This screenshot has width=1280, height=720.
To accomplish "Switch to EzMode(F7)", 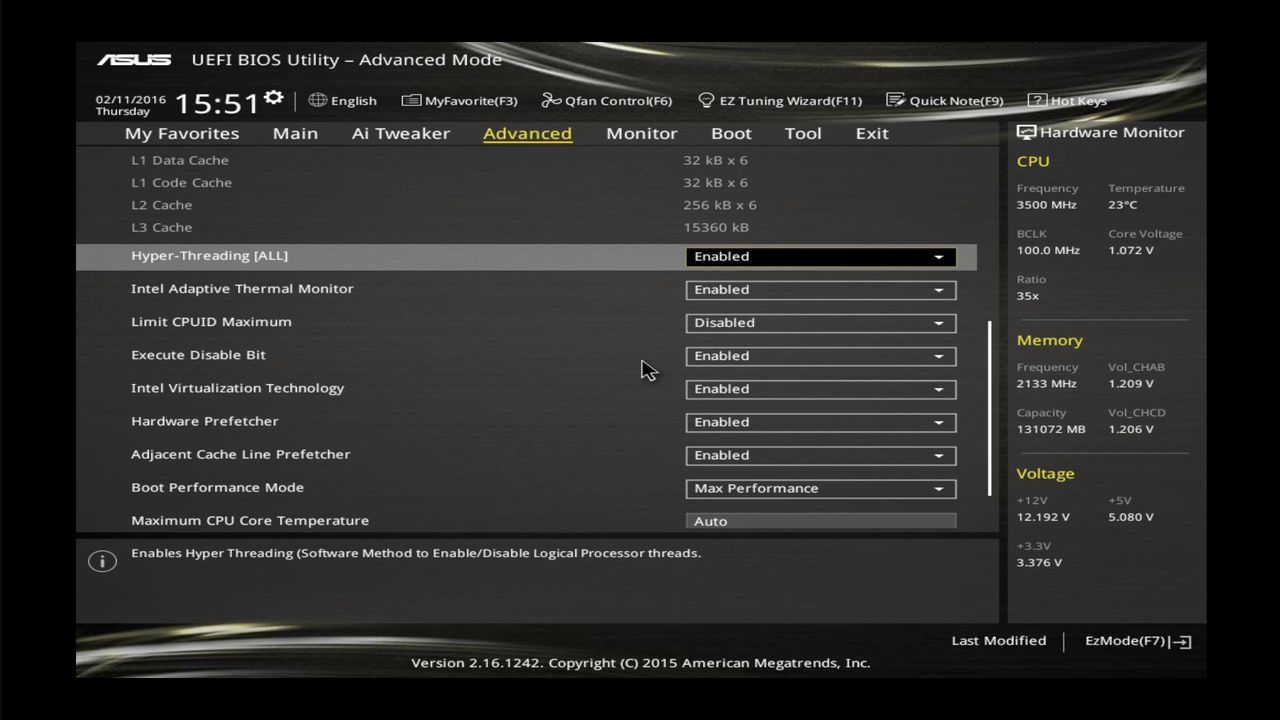I will [x=1138, y=641].
